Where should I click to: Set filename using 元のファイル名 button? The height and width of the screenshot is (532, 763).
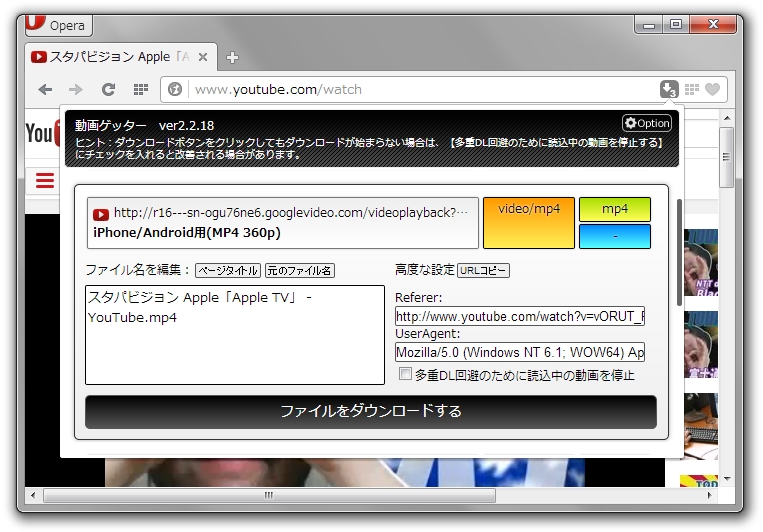(x=300, y=271)
